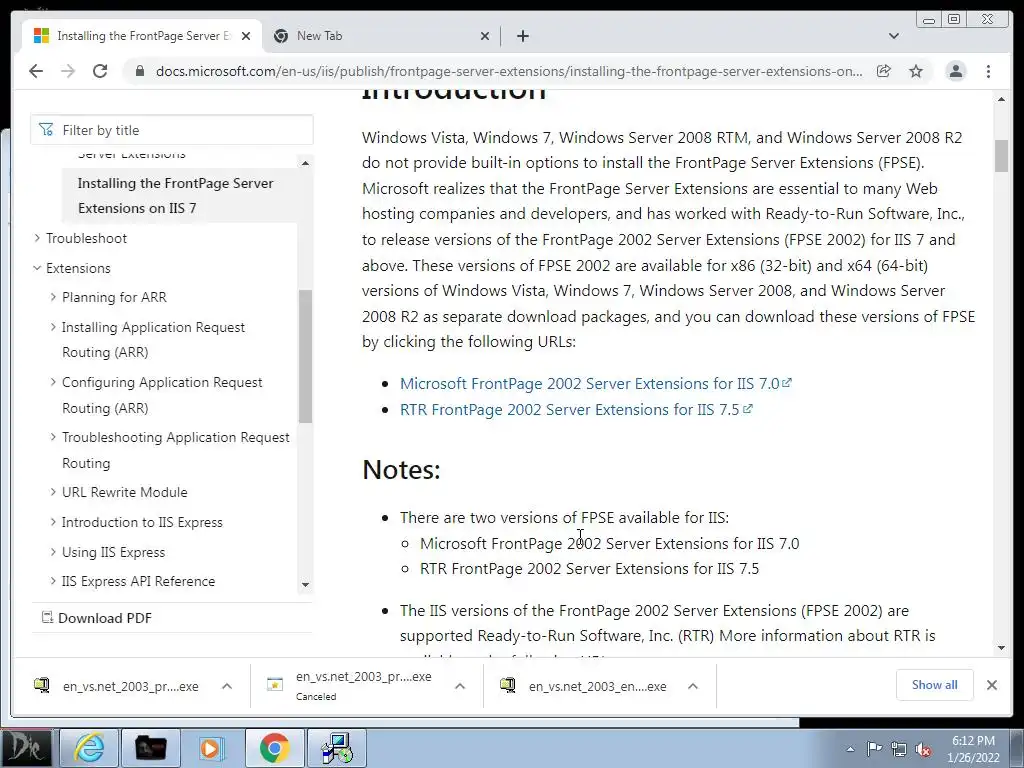Open the network computers taskbar app
Viewport: 1024px width, 768px height.
337,748
